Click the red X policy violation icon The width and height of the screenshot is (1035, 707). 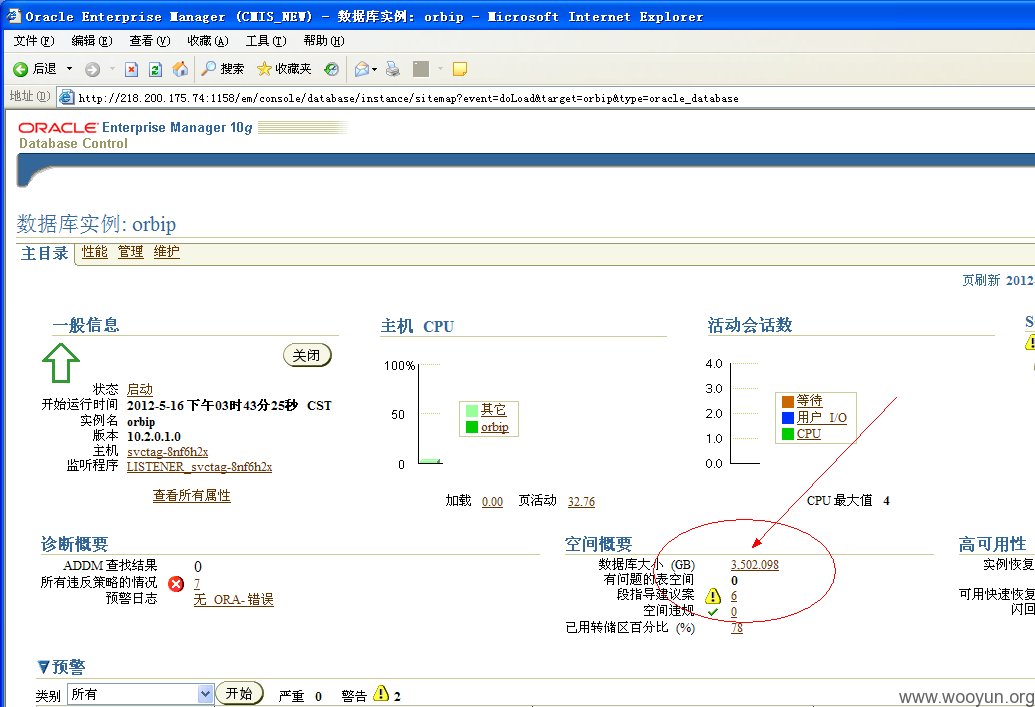click(x=176, y=584)
